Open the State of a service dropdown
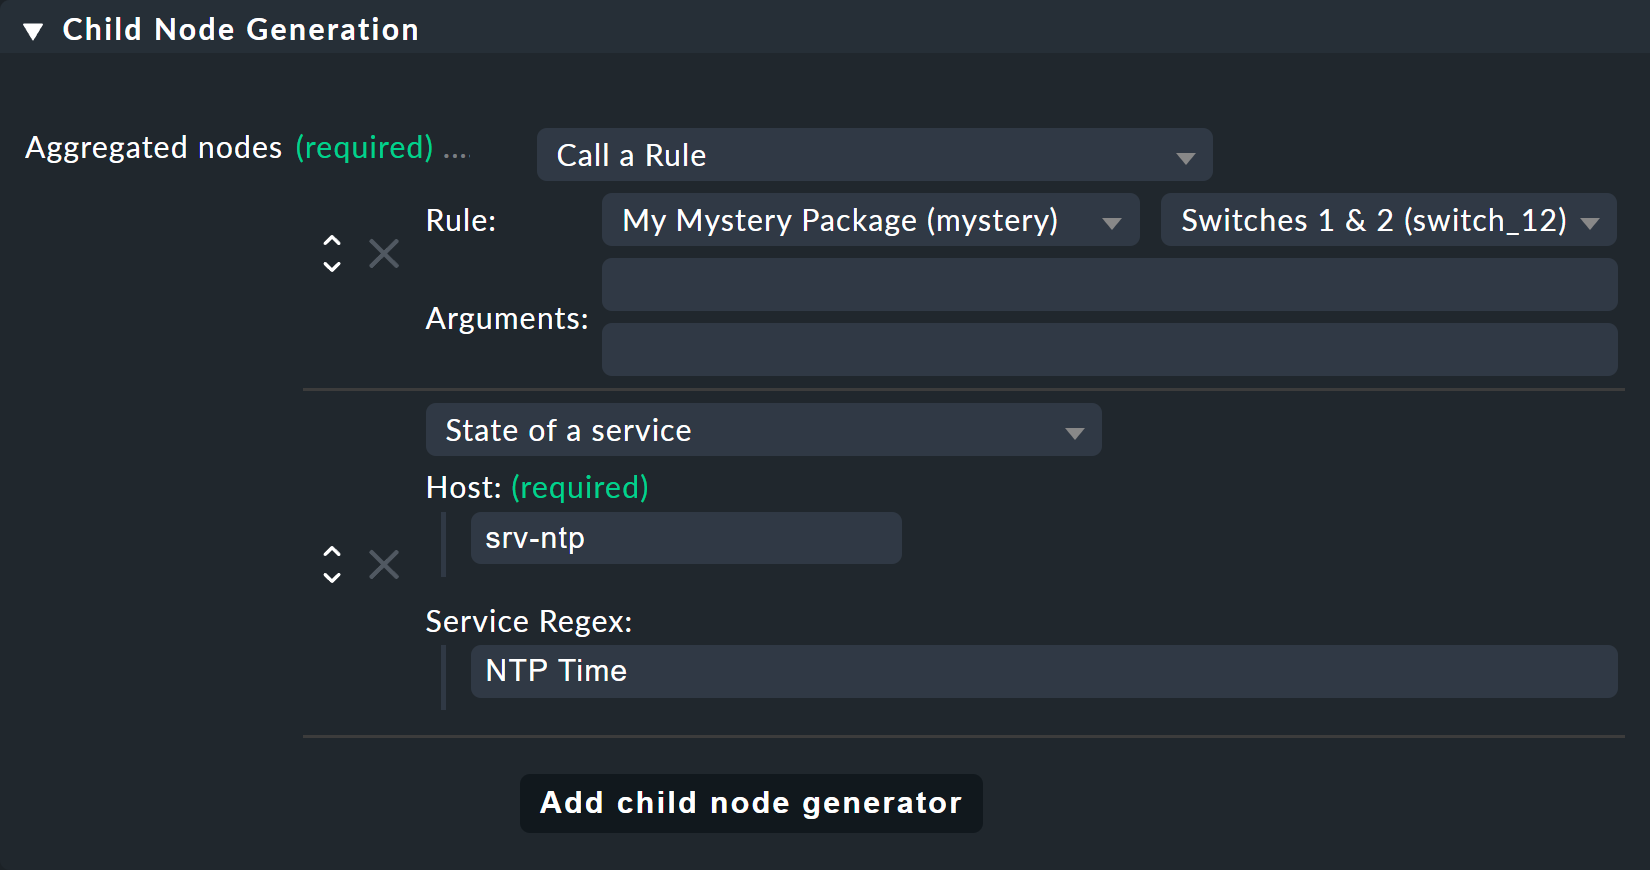The image size is (1650, 870). [763, 430]
